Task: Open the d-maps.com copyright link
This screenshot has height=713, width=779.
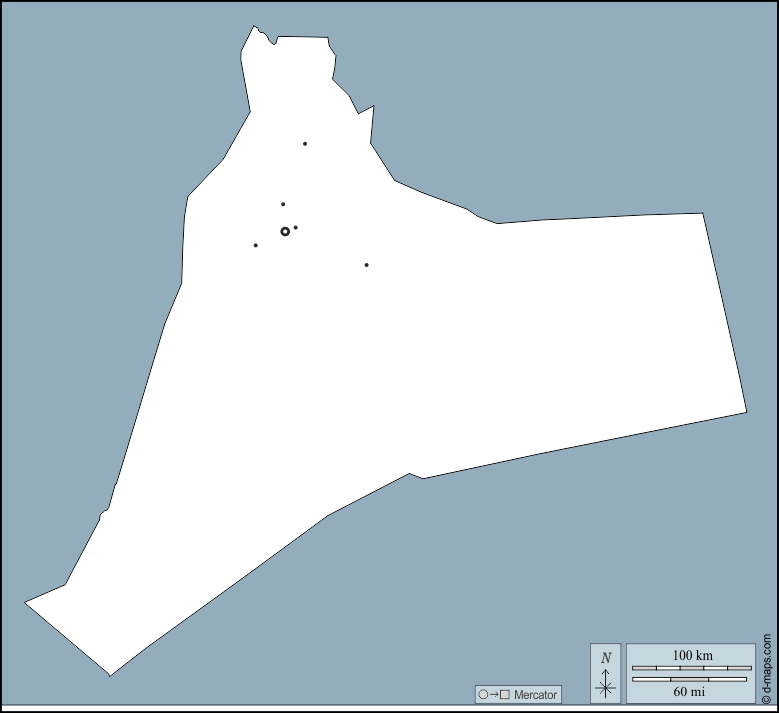Action: (766, 670)
